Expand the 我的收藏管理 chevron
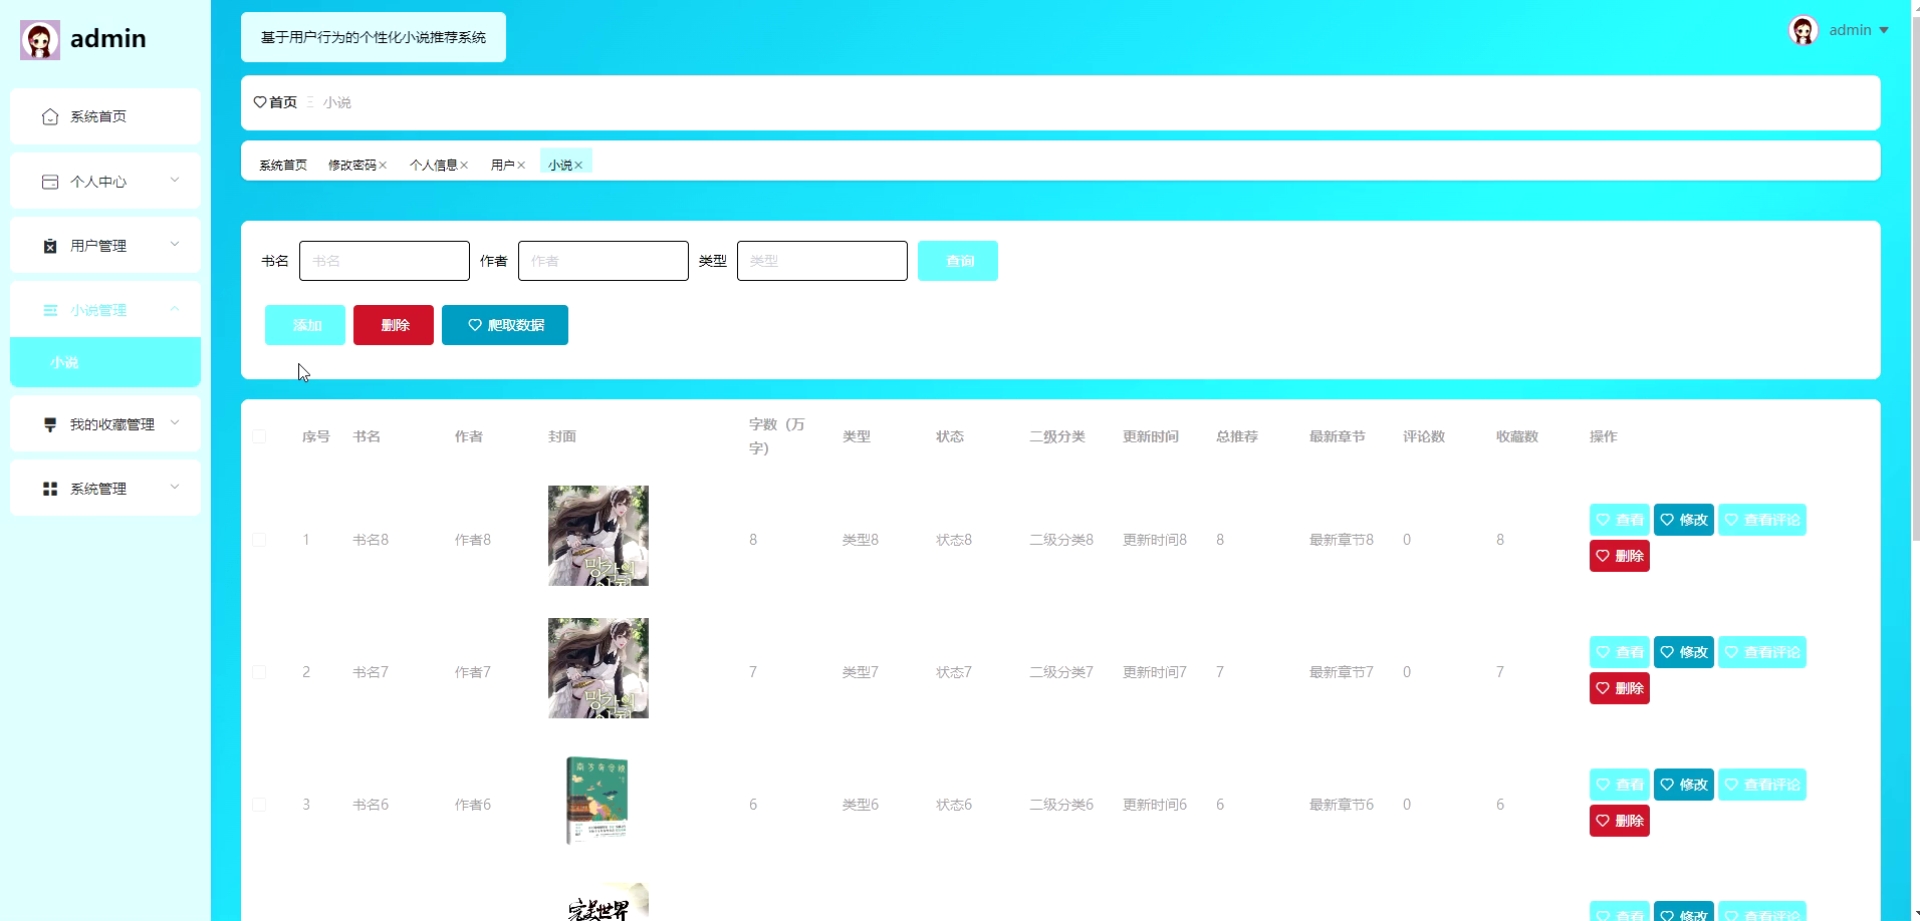Screen dimensions: 1920x921 175,423
